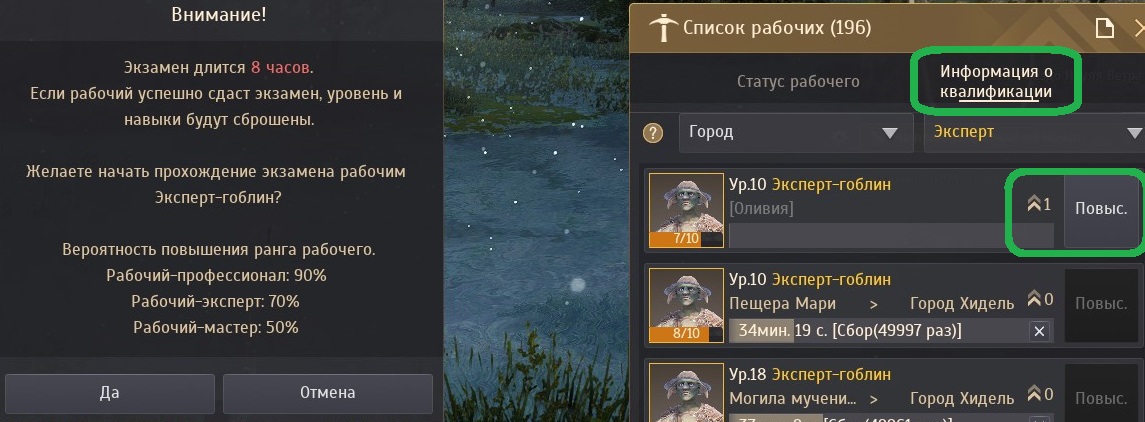
Task: Click the Отмена button
Action: point(327,393)
